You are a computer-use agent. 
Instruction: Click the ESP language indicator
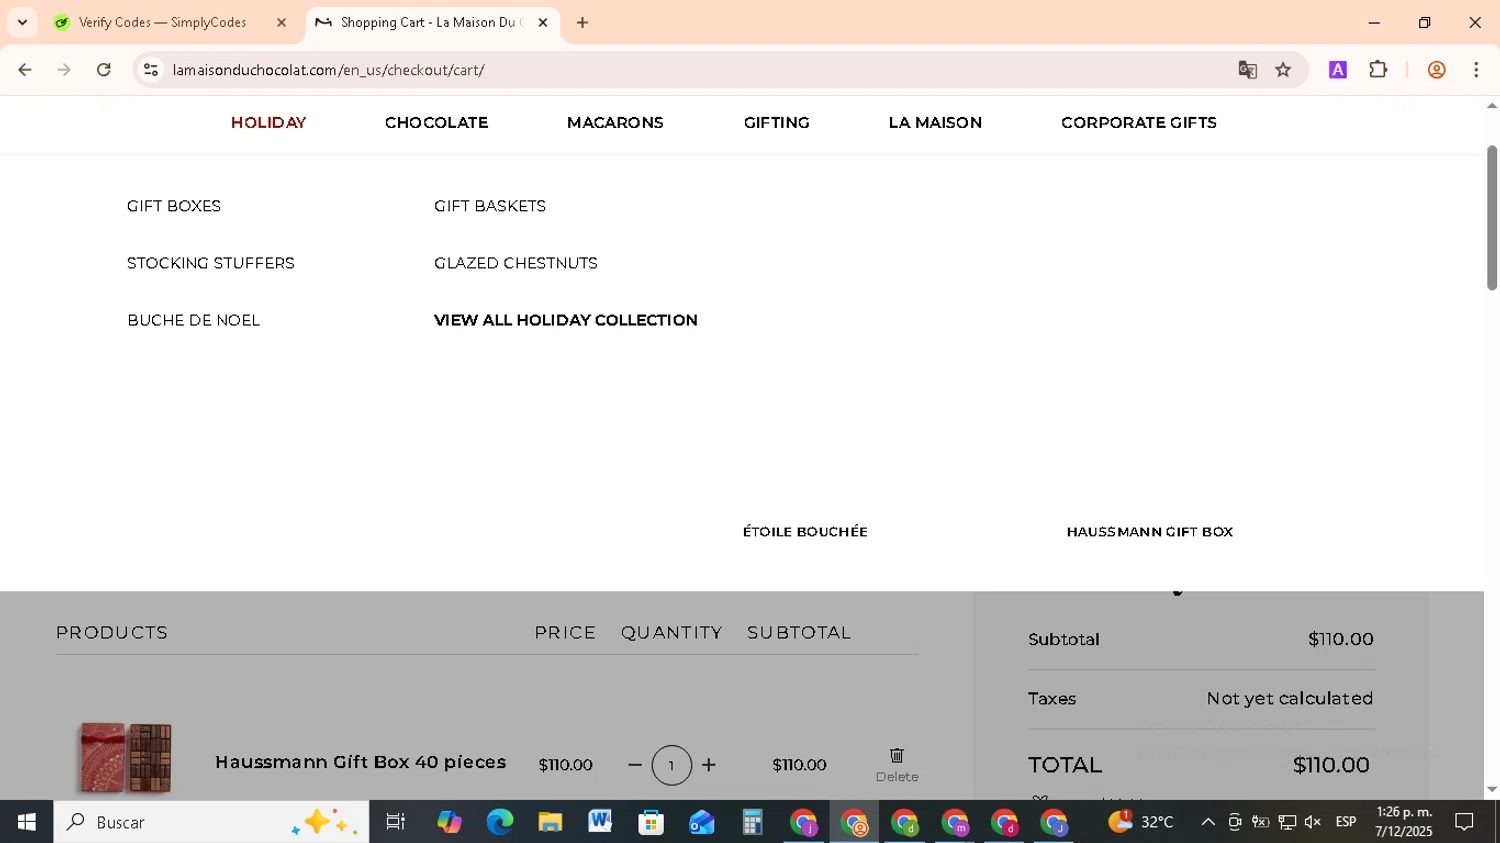pyautogui.click(x=1346, y=822)
